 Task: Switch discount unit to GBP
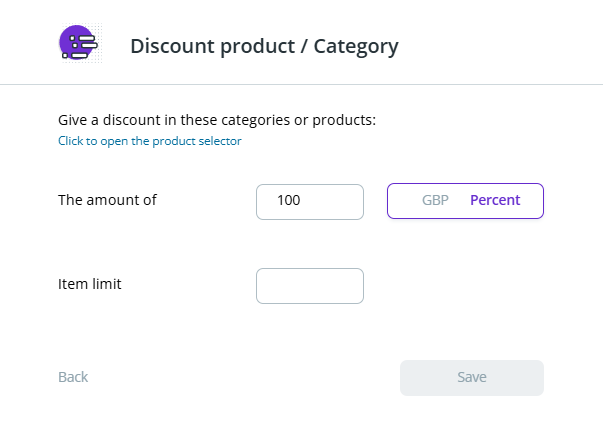435,200
